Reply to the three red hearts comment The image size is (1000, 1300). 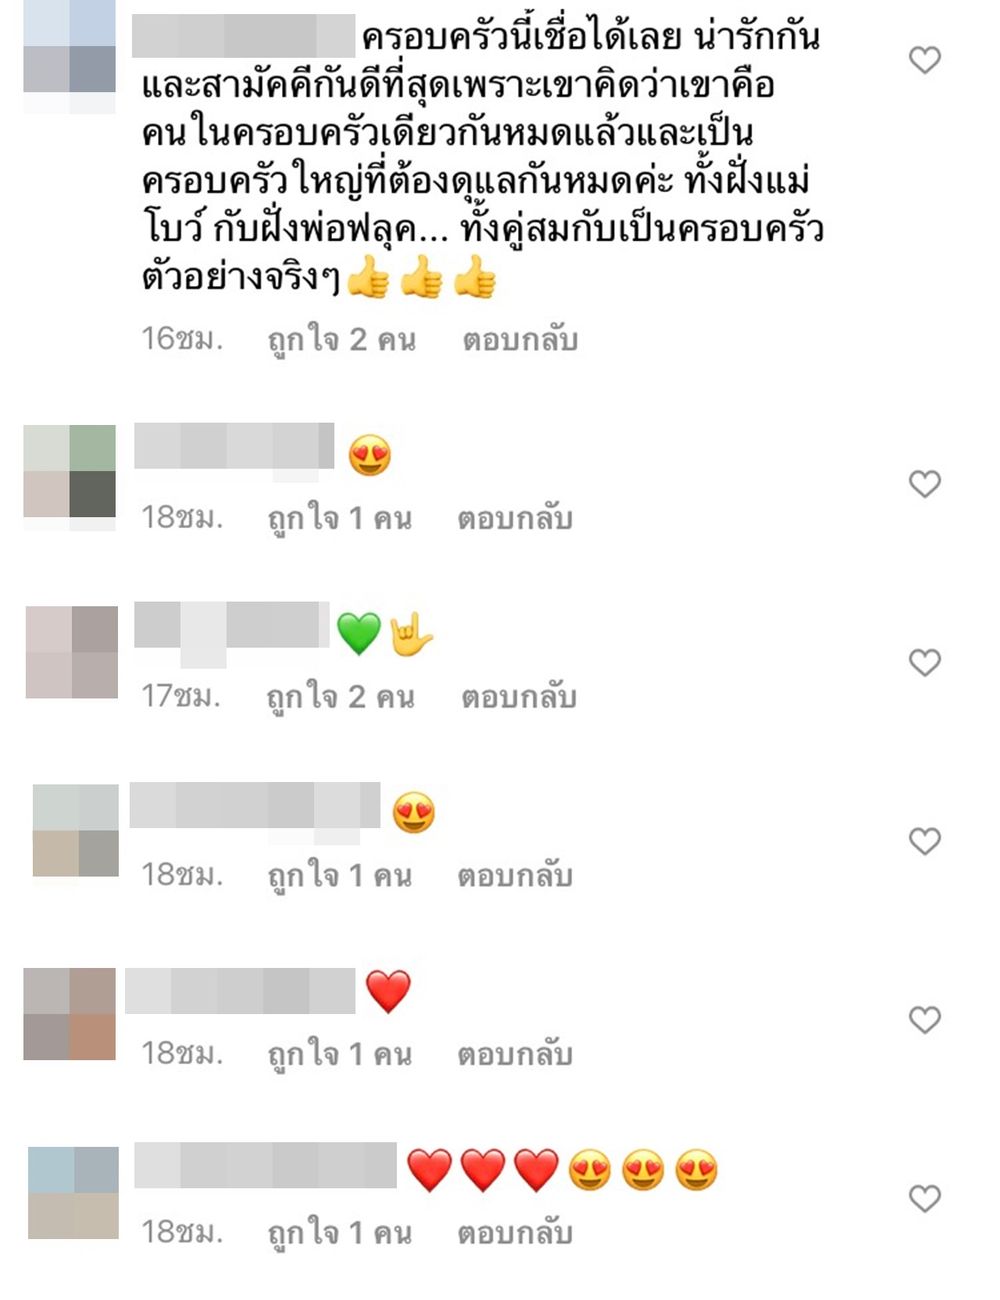[515, 1232]
